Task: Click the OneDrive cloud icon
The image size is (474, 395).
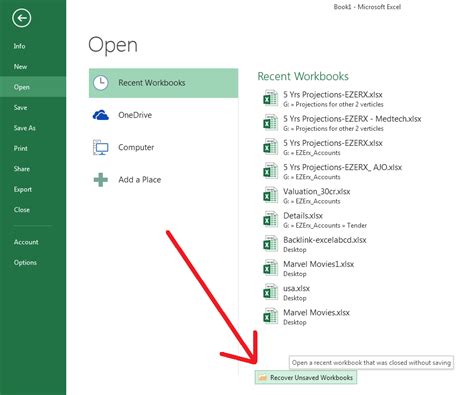Action: (100, 115)
